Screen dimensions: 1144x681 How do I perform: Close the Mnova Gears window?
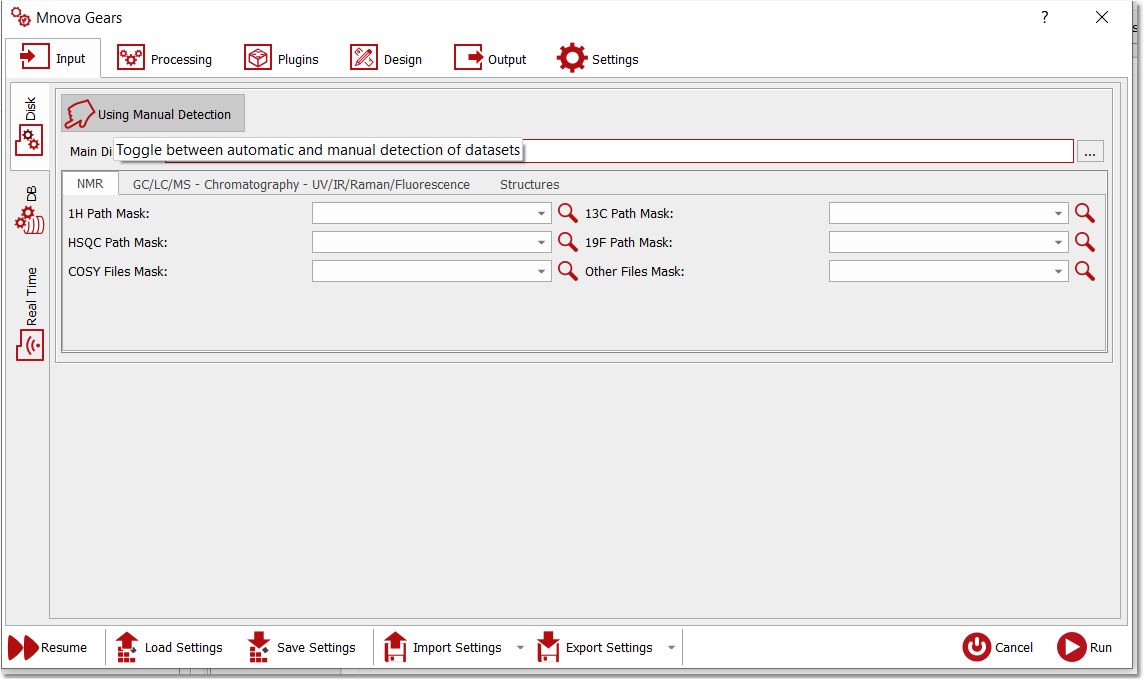pos(1102,18)
